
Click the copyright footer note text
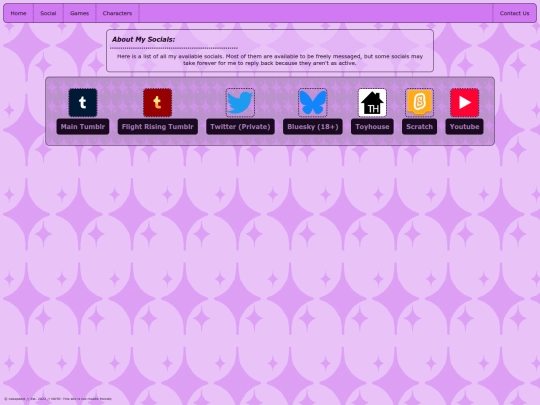(58, 399)
